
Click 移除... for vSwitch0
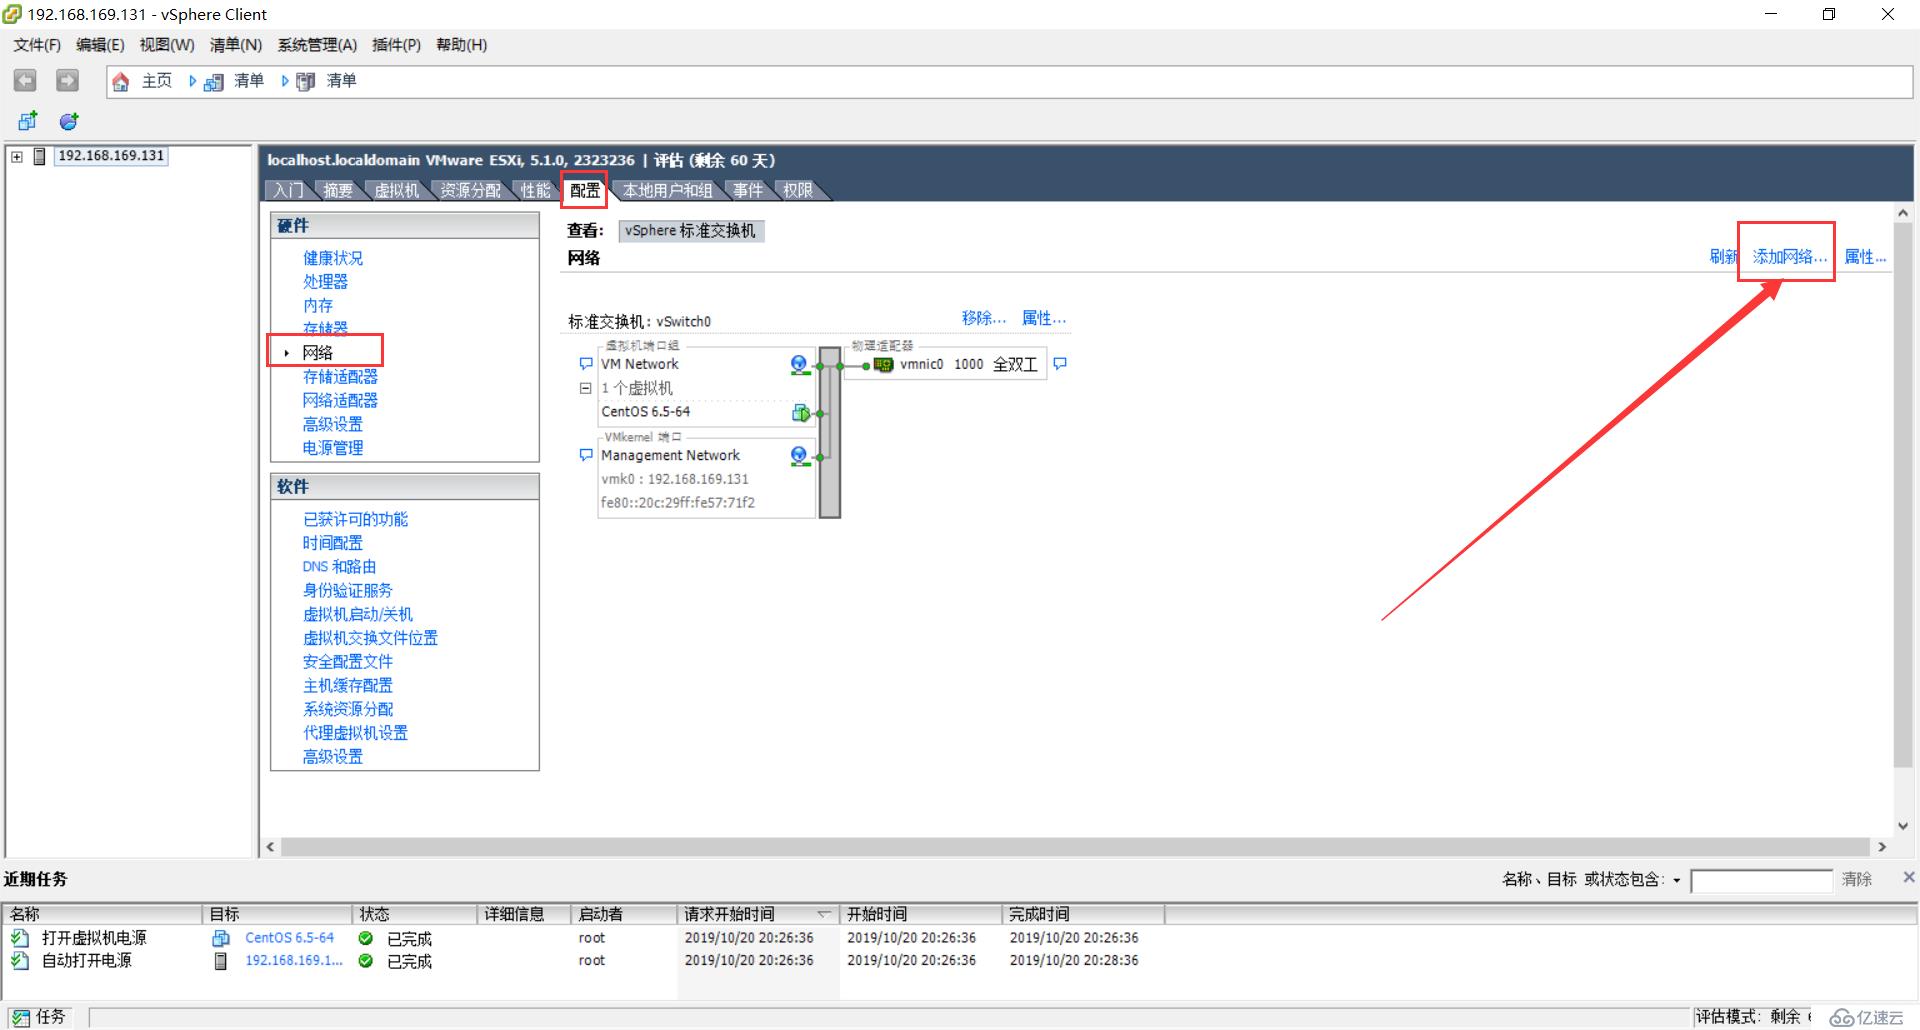pyautogui.click(x=984, y=318)
